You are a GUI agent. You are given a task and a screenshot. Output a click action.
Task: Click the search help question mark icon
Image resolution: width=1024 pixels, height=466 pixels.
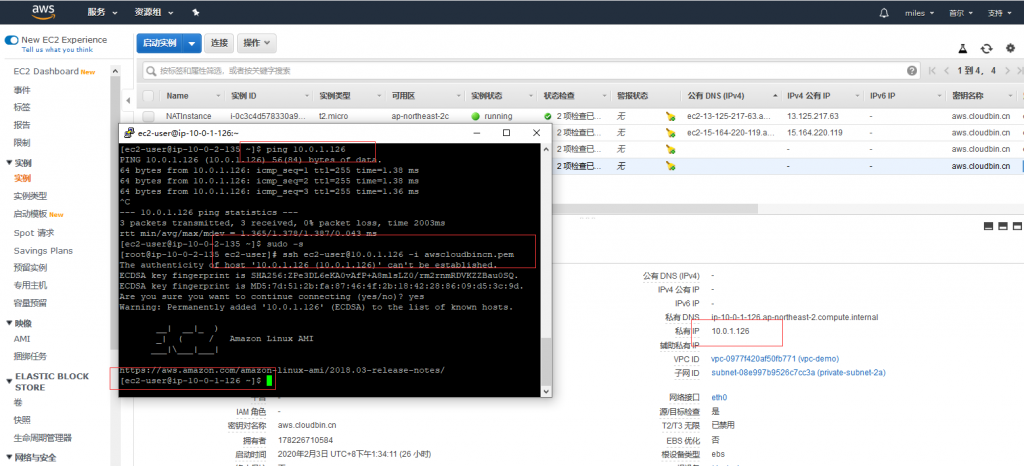point(912,70)
